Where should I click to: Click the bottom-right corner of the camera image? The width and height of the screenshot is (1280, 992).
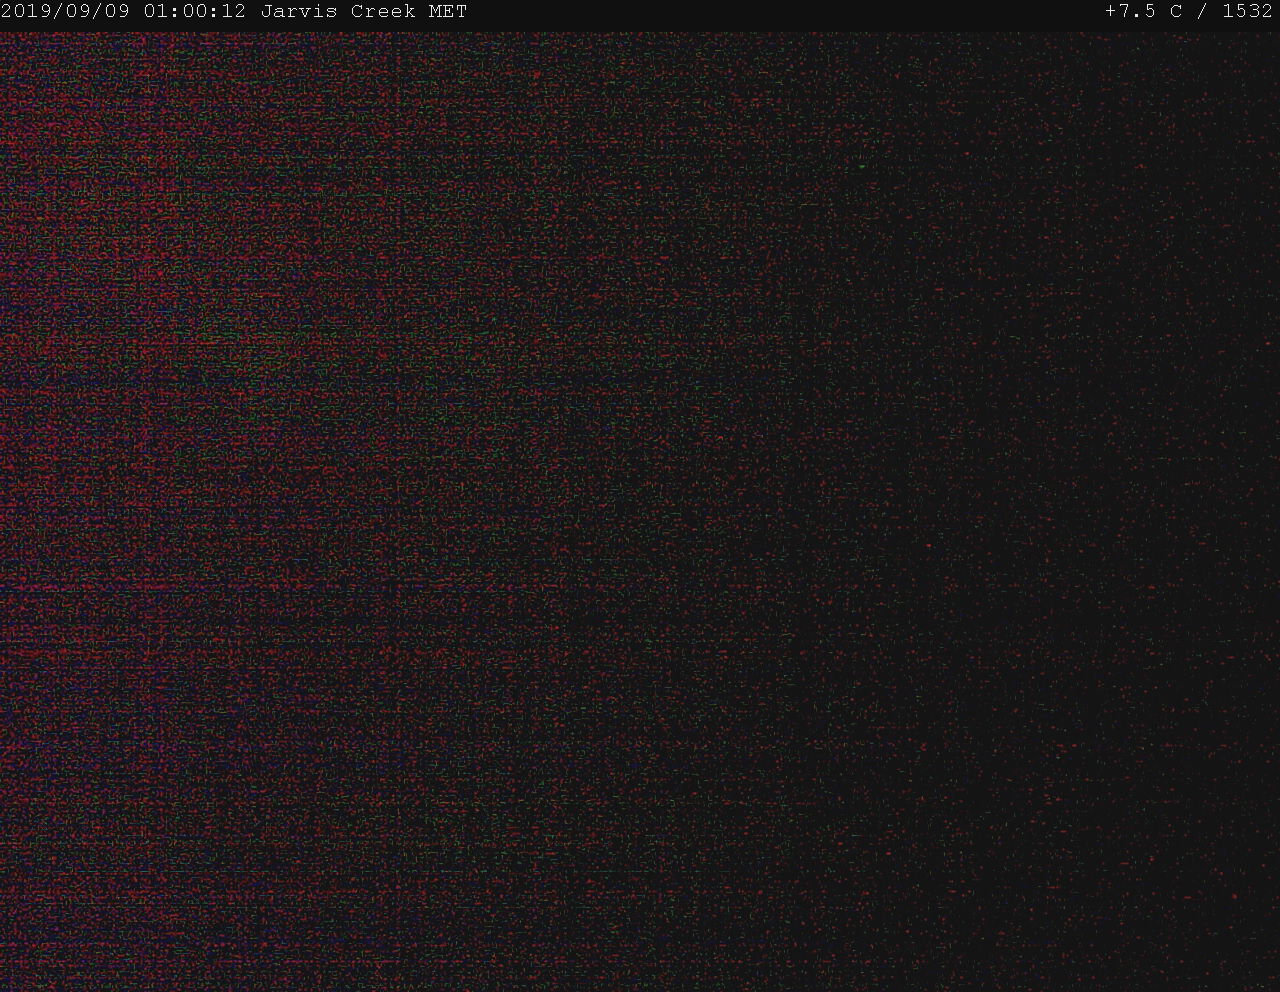1273,985
